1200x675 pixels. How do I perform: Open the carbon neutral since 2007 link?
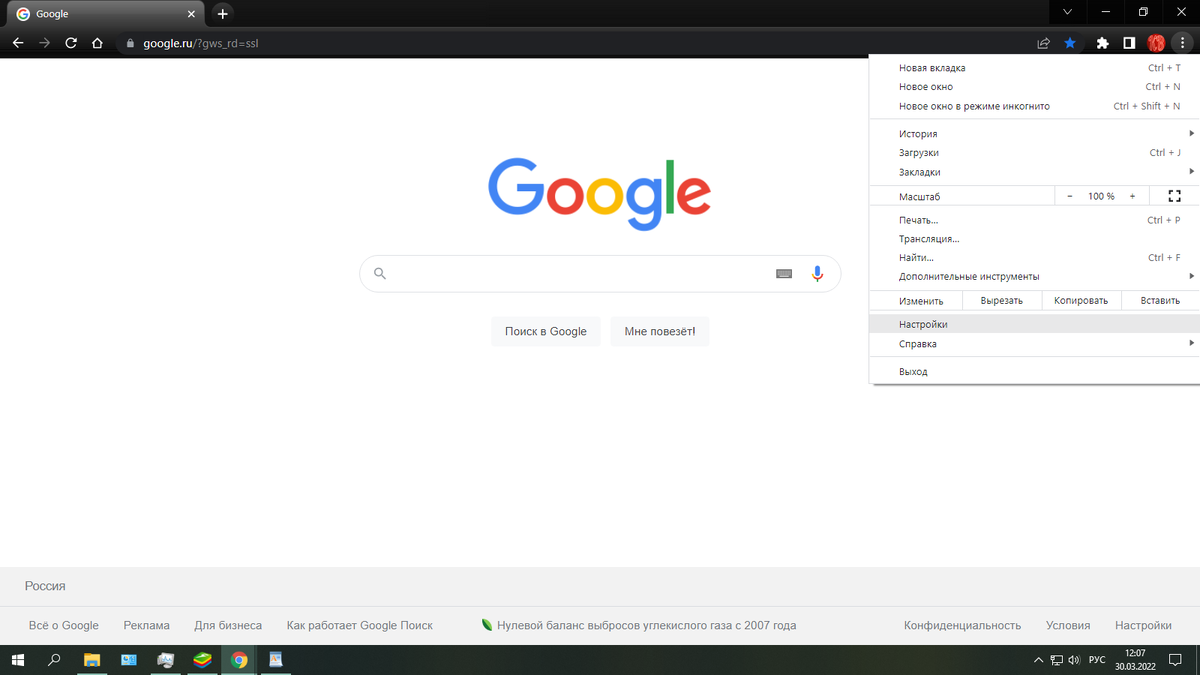(x=639, y=625)
